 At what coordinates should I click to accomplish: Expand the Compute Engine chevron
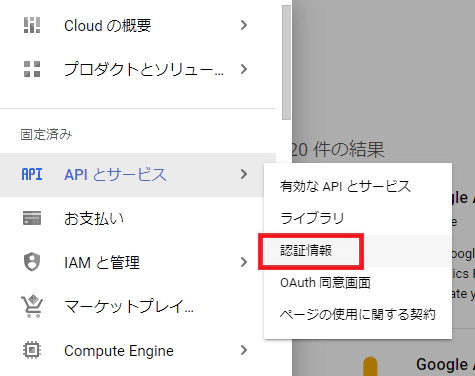pos(244,350)
